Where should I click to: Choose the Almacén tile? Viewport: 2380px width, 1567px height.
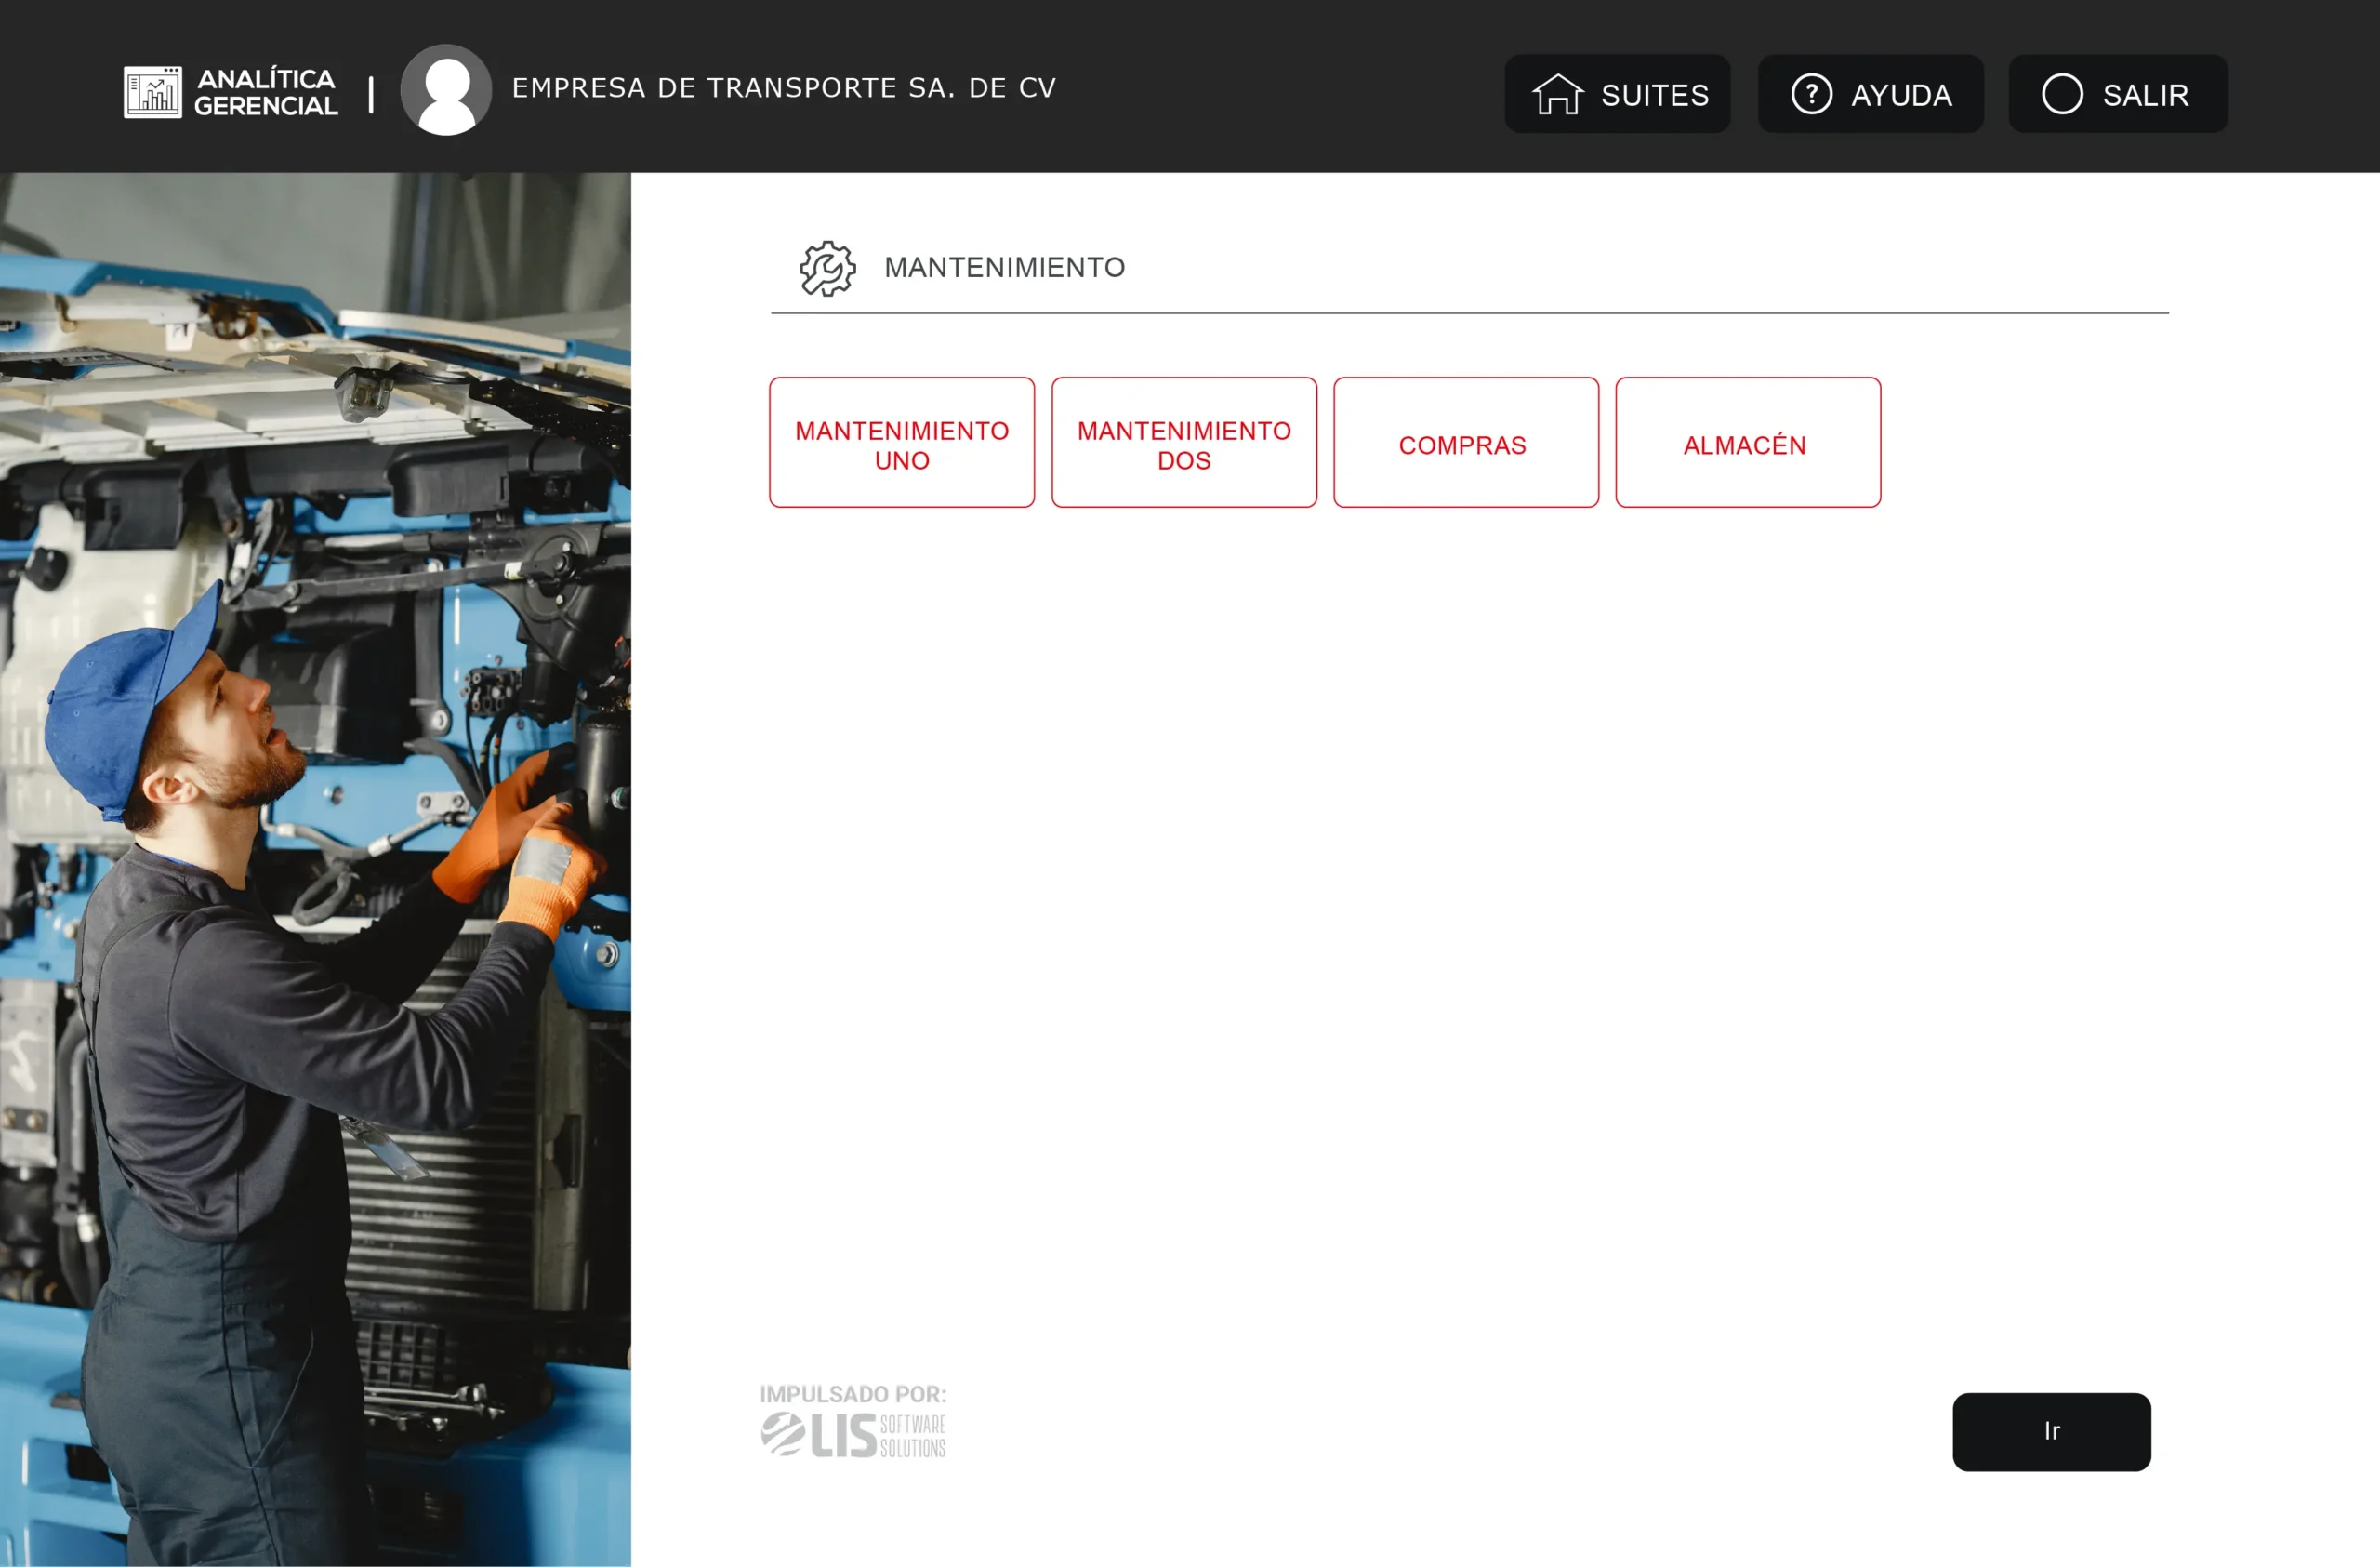coord(1747,443)
